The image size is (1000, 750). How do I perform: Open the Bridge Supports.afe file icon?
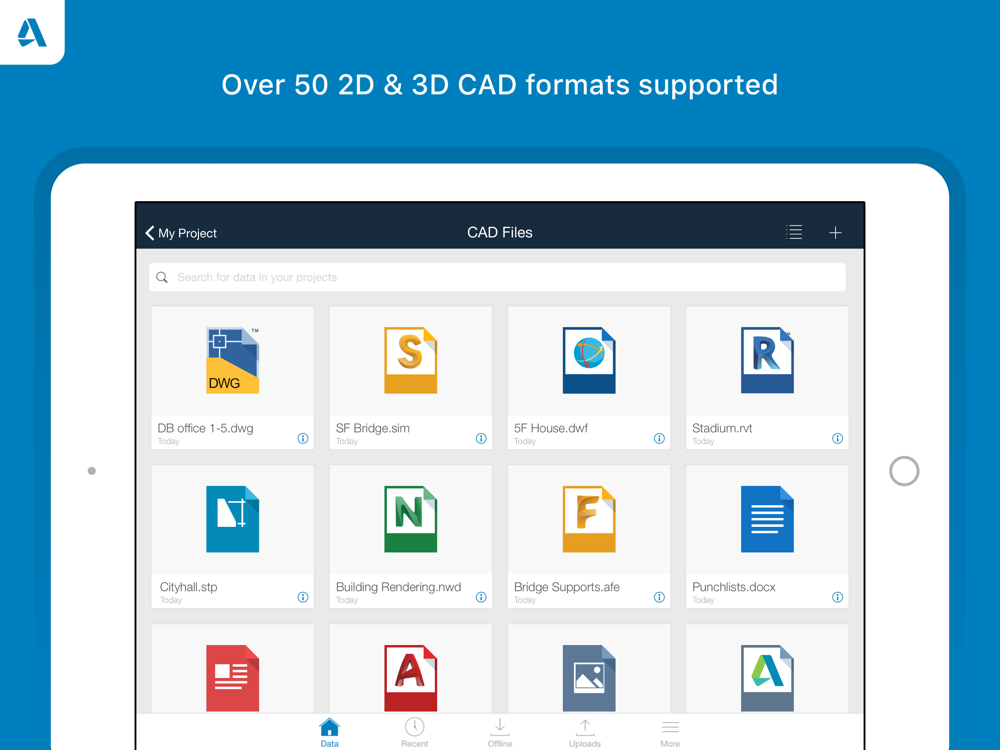[589, 519]
